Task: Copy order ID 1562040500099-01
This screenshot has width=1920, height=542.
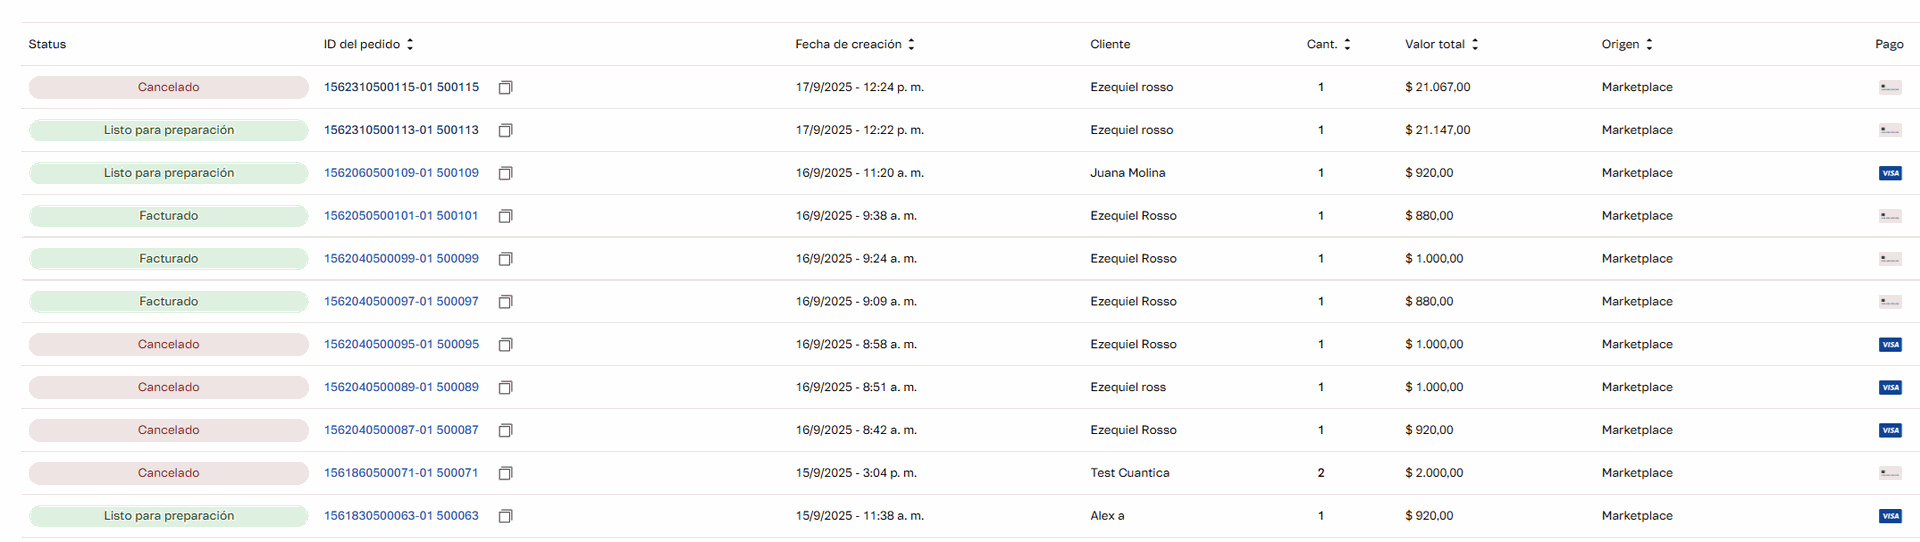Action: 505,259
